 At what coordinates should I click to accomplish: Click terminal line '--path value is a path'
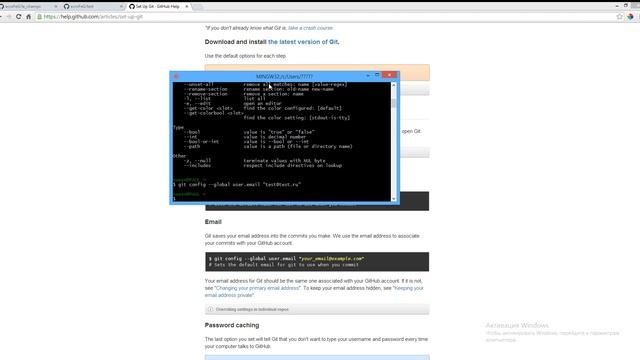click(x=268, y=147)
